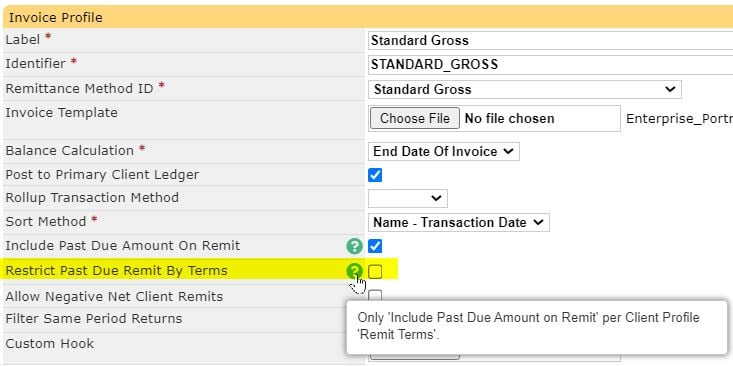This screenshot has height=366, width=733.
Task: Click help icon beside Restrict Past Due Remit
Action: (x=354, y=271)
